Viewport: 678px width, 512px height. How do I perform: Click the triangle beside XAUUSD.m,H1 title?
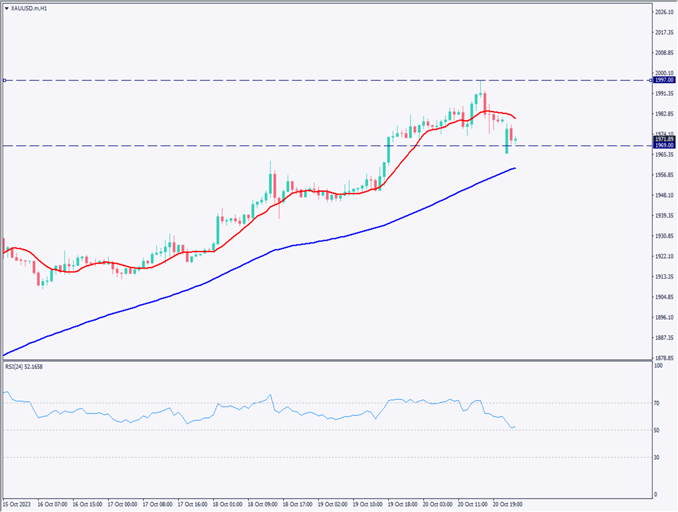(5, 6)
